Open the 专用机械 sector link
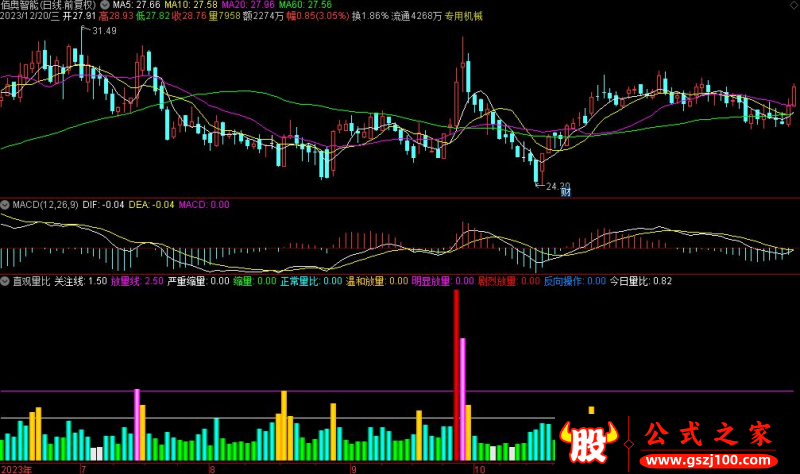Screen dimensions: 800x474 click(463, 16)
